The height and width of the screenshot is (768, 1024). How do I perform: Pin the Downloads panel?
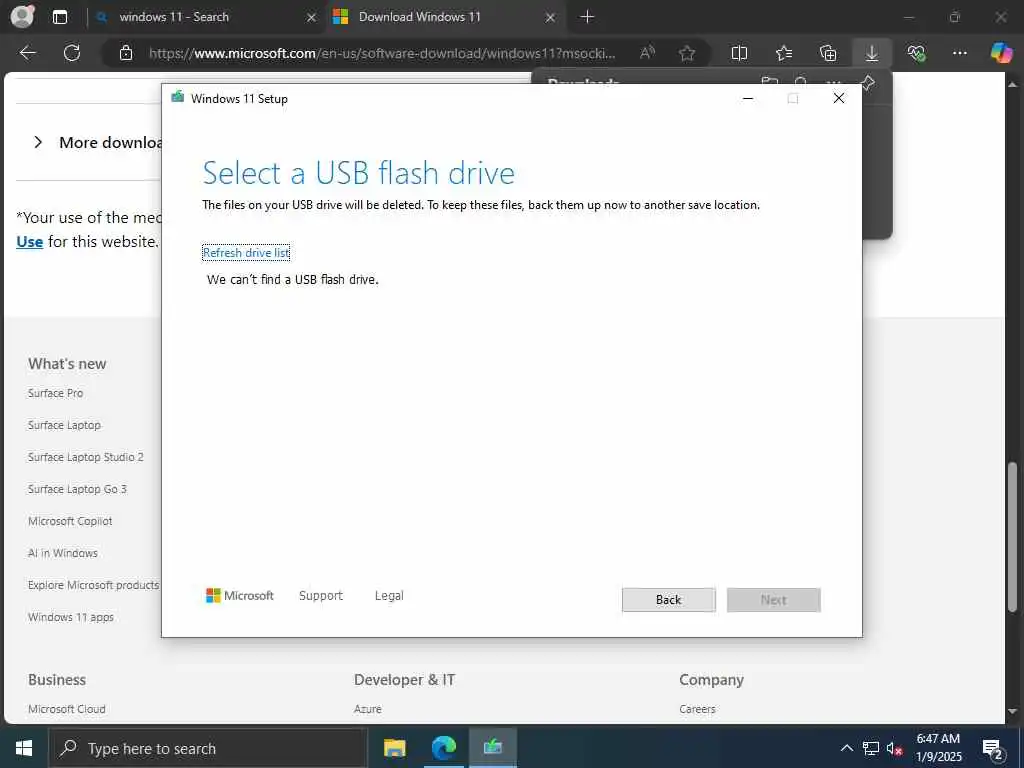[x=867, y=83]
